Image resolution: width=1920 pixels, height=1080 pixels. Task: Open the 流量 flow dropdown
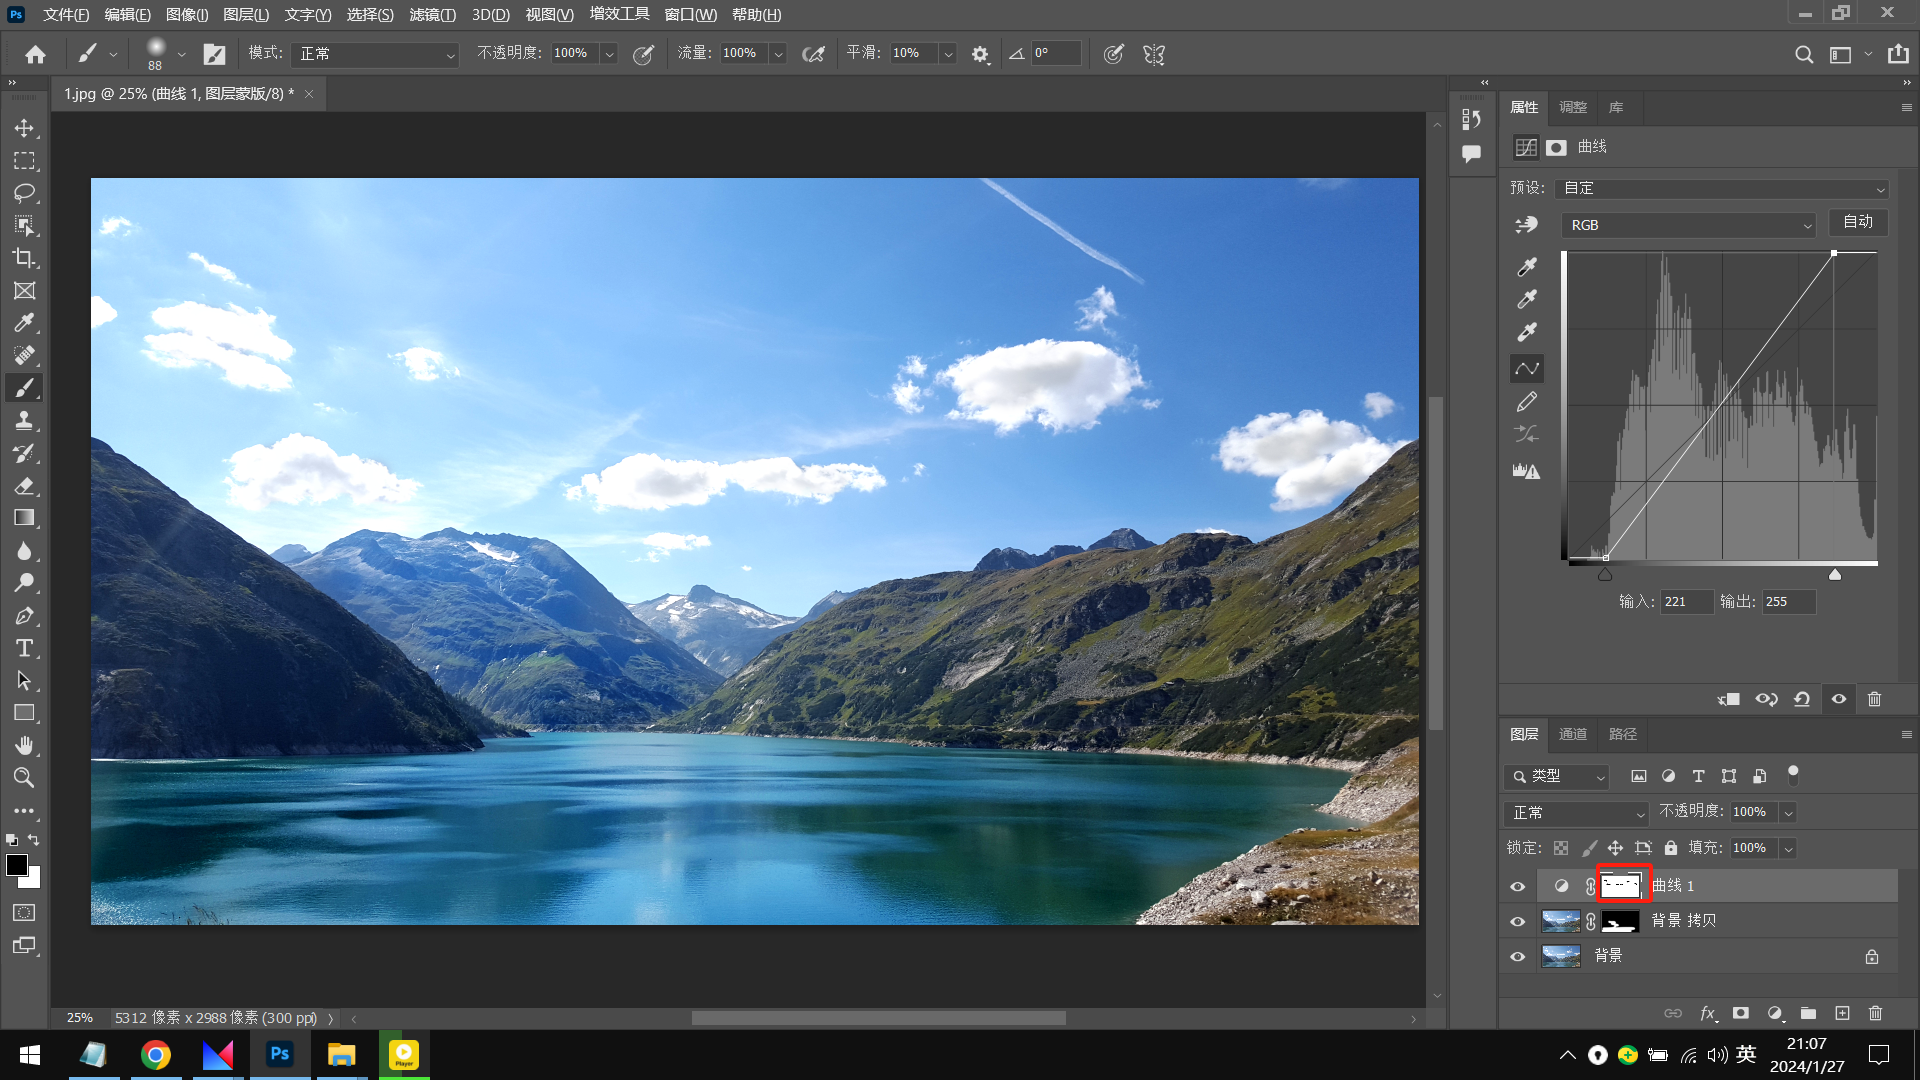tap(778, 54)
